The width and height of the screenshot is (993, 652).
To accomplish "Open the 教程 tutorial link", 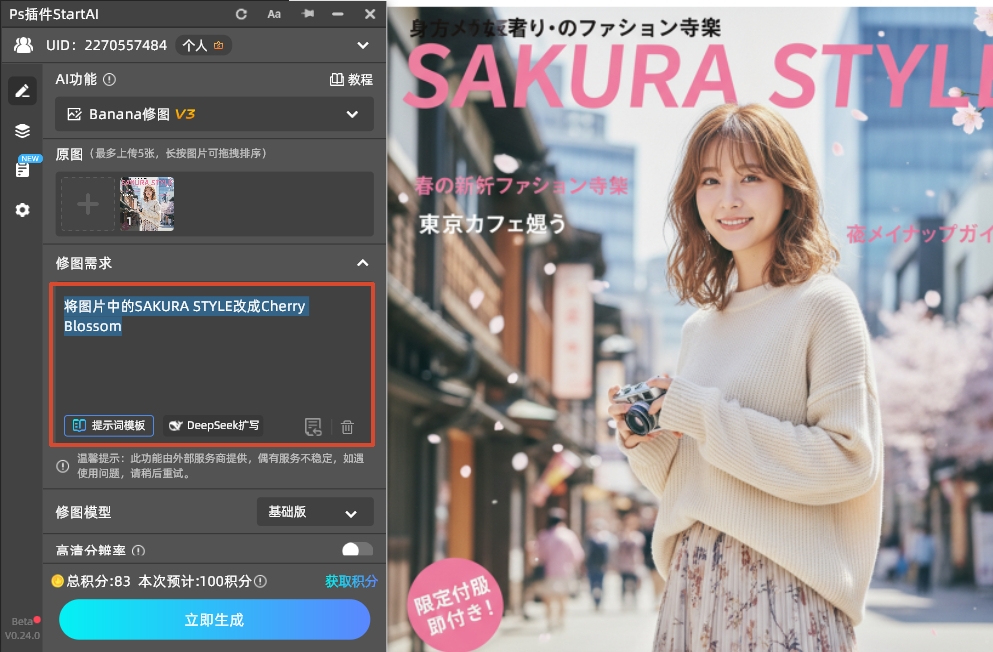I will tap(351, 80).
